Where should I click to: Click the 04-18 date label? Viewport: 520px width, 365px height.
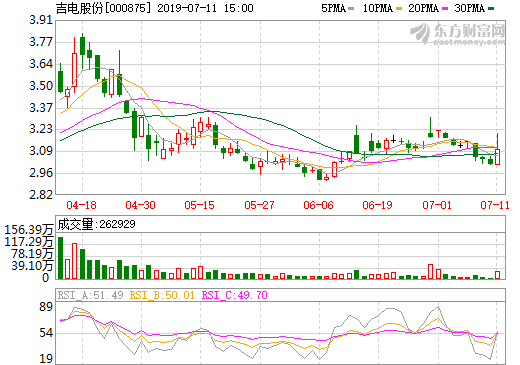pos(81,205)
